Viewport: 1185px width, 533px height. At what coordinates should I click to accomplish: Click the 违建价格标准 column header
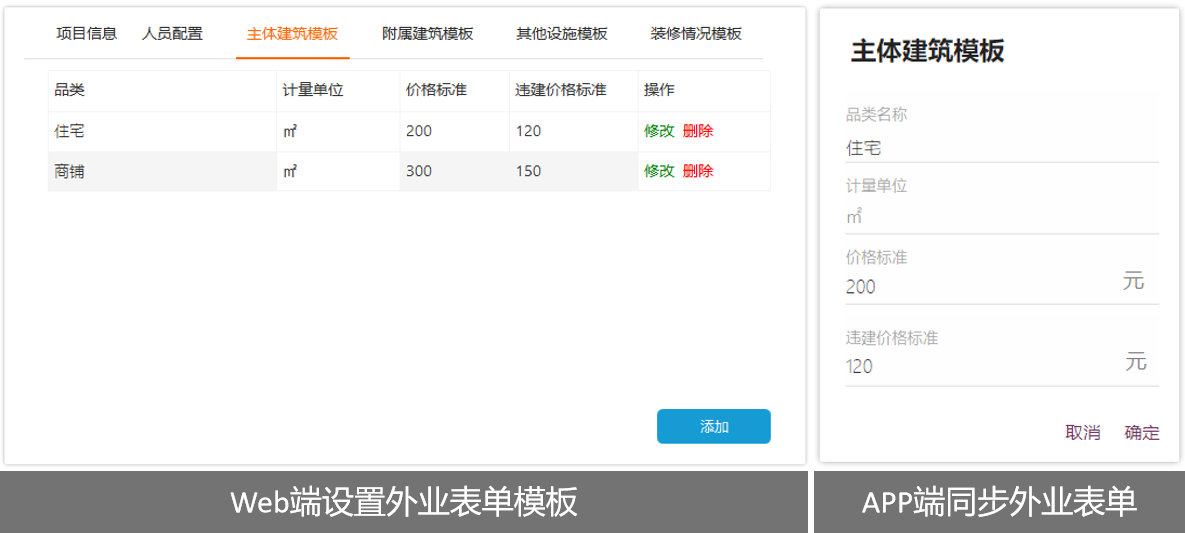click(561, 90)
